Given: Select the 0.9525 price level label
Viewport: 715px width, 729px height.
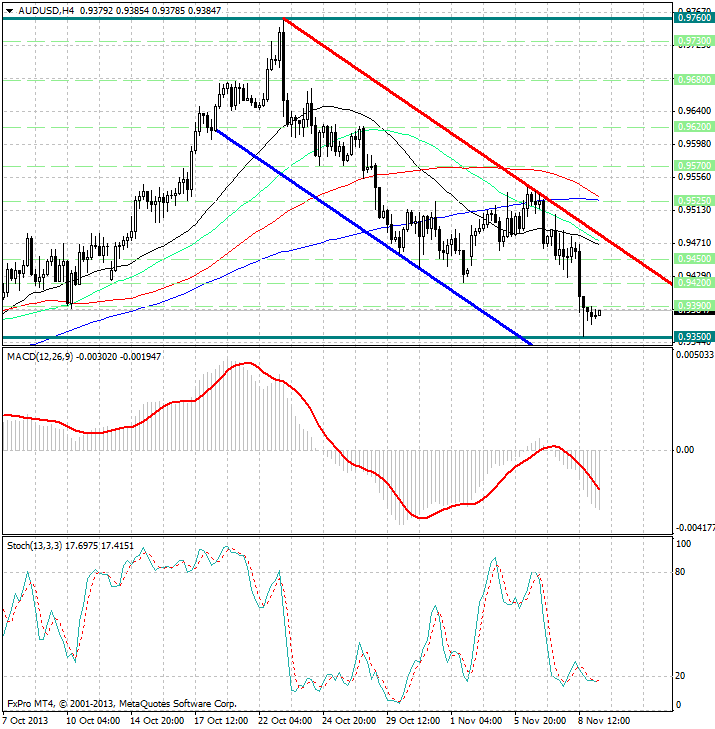Looking at the screenshot, I should pos(694,200).
